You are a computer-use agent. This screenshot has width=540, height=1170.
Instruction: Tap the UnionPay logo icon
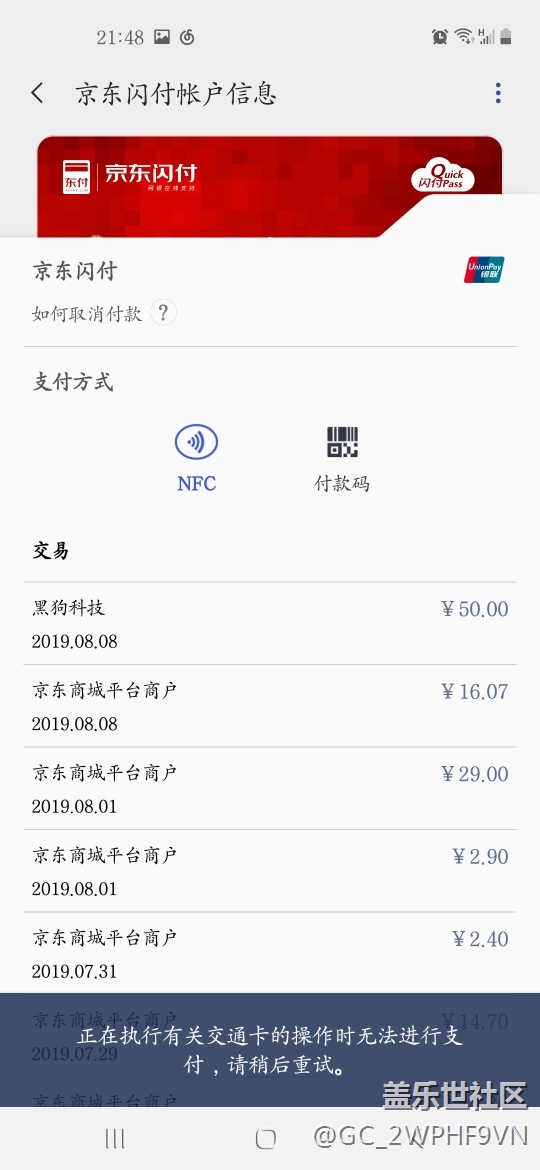coord(484,270)
